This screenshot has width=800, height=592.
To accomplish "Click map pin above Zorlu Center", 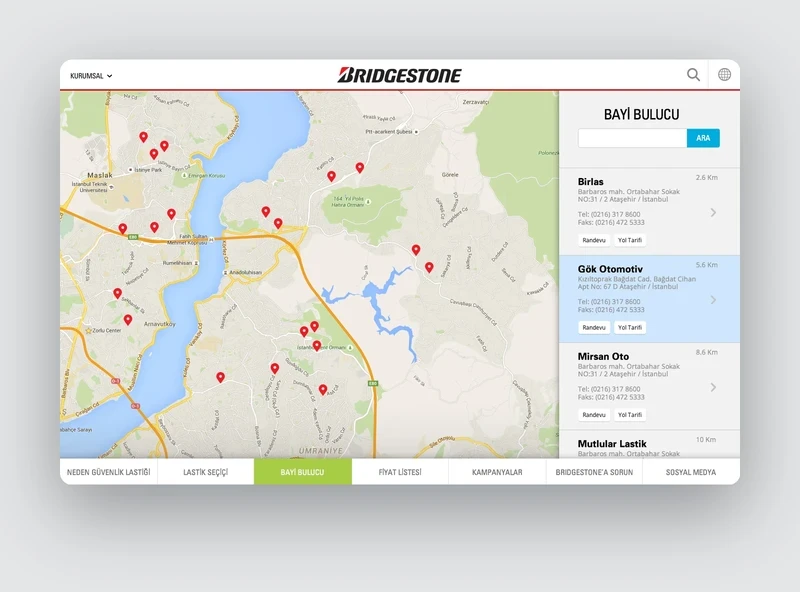I will click(x=128, y=320).
